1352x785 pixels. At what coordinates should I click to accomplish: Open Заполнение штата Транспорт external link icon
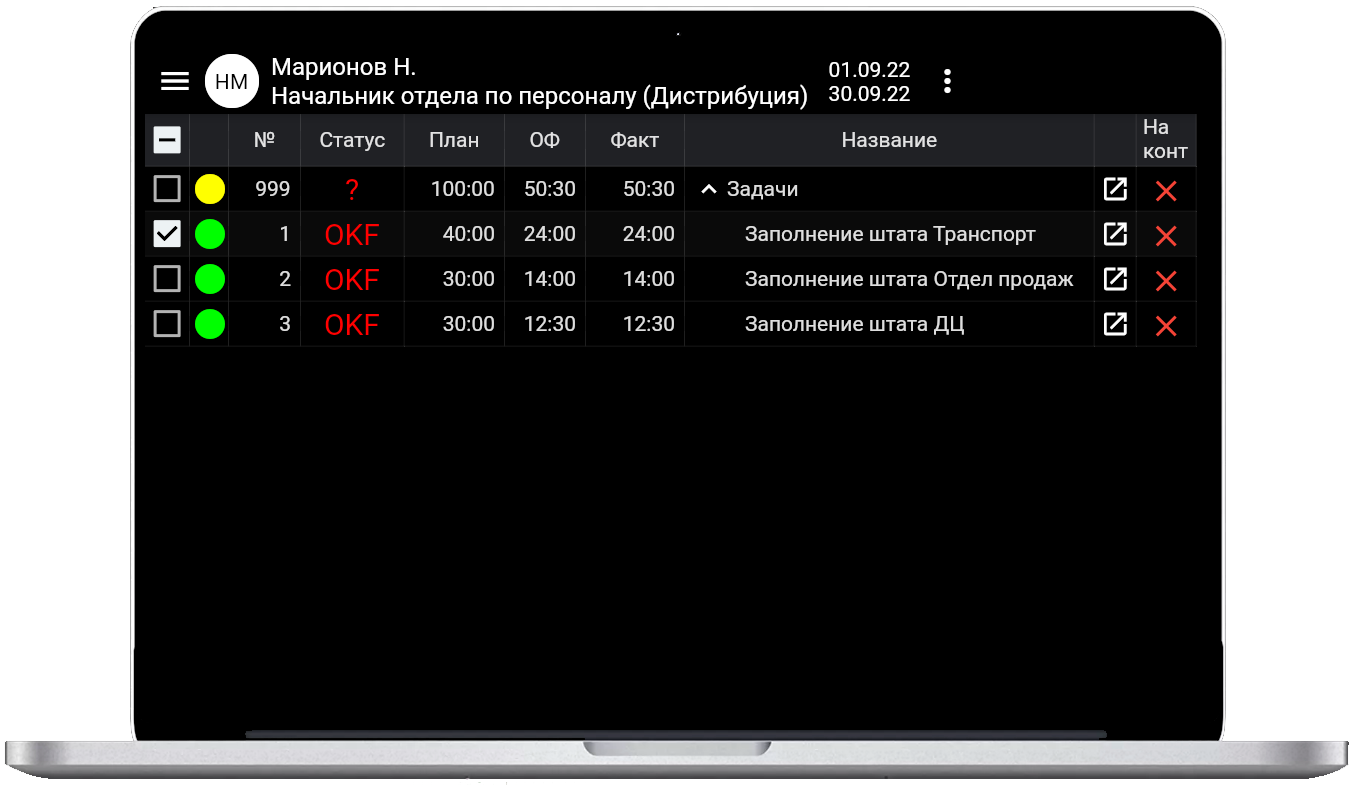click(x=1115, y=234)
